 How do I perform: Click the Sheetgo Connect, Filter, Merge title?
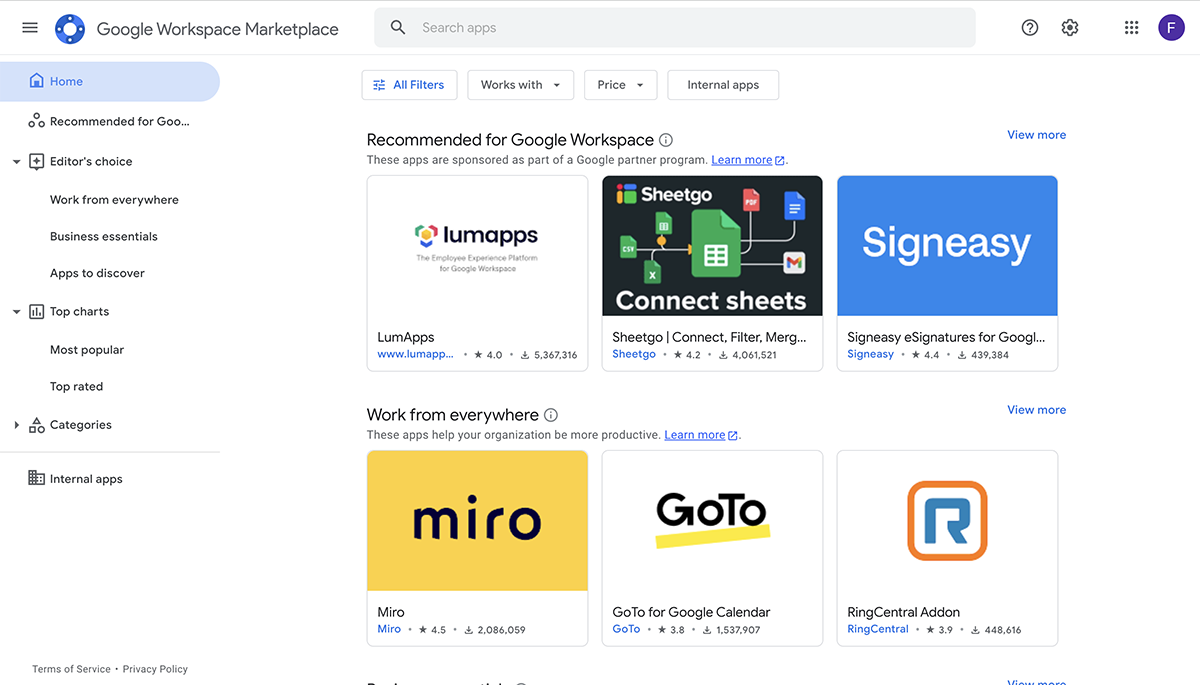709,337
